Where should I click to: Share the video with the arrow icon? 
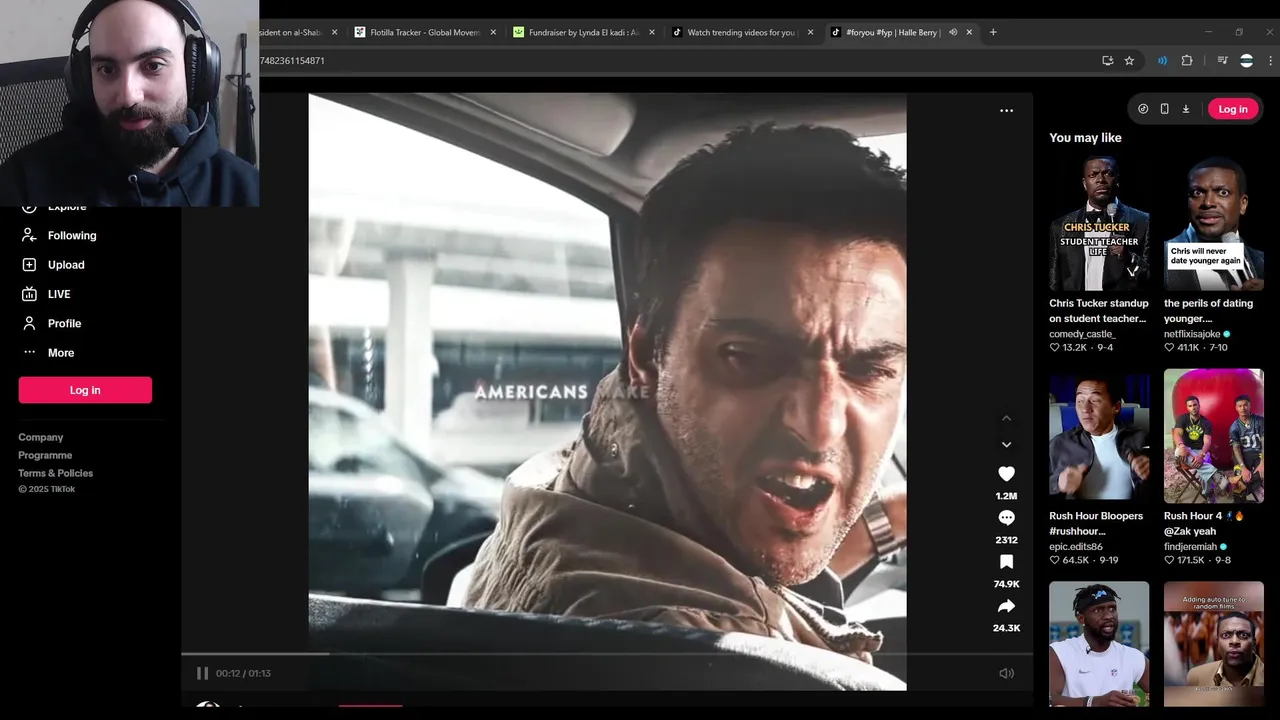(1006, 606)
